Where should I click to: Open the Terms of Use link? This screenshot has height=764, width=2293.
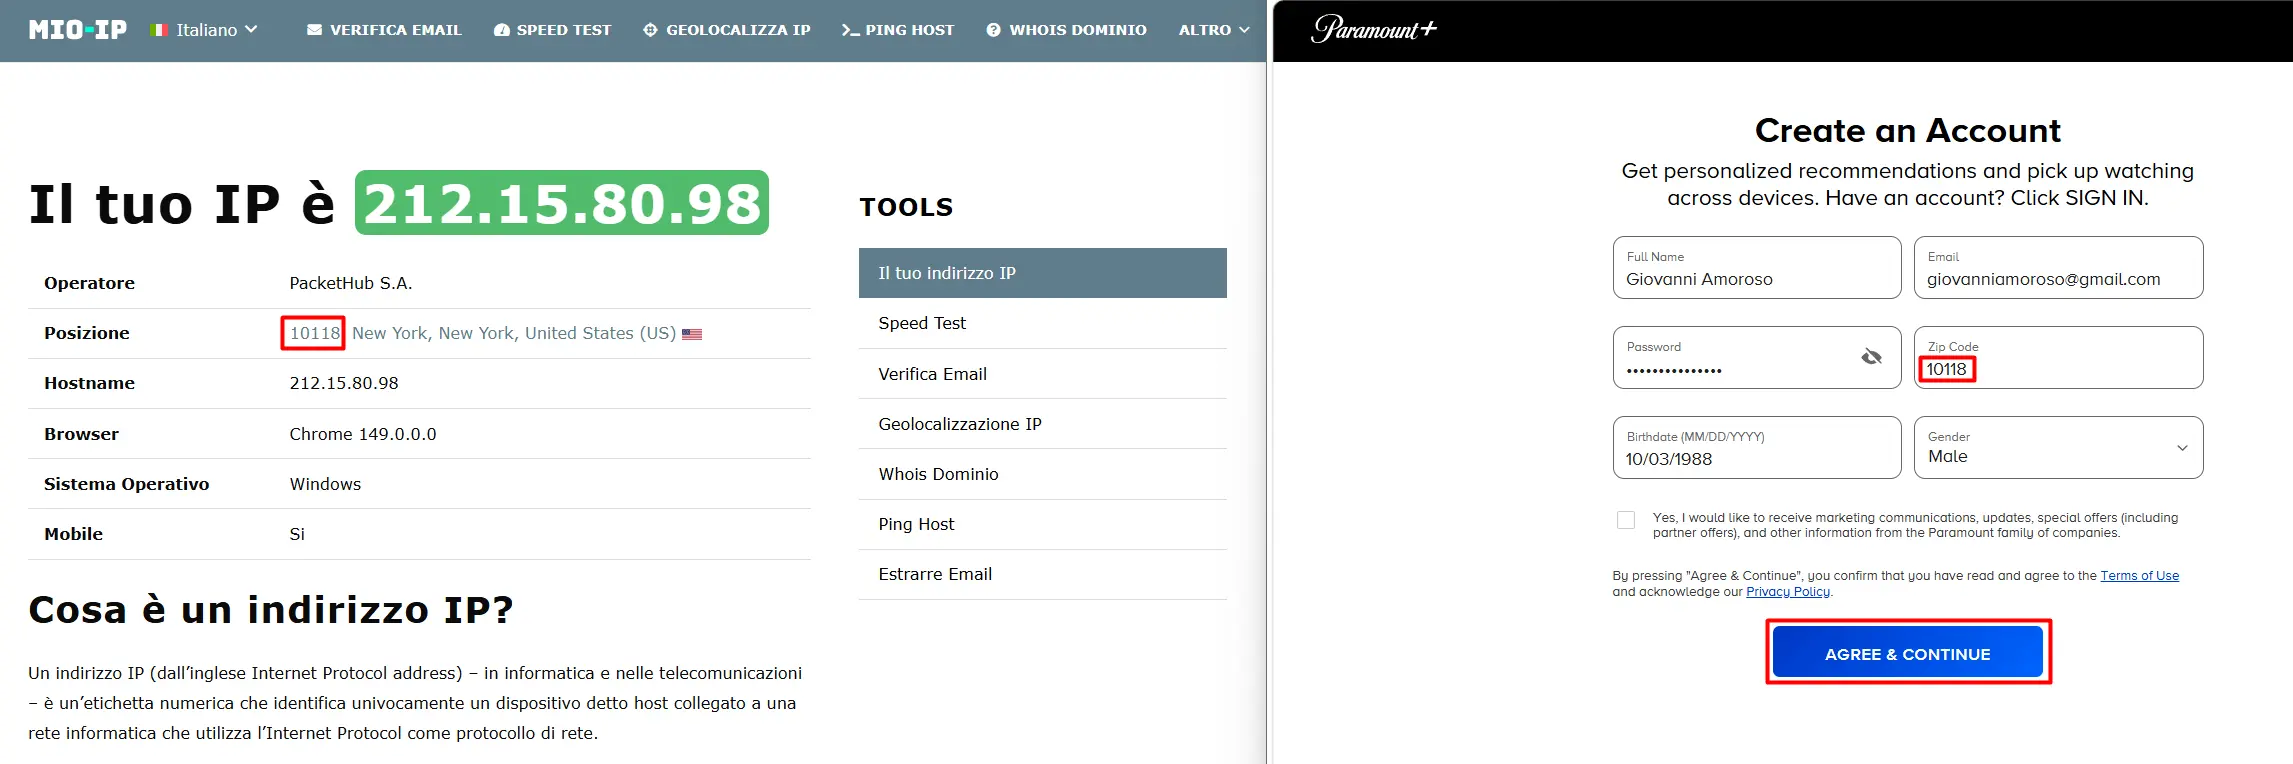coord(2139,576)
